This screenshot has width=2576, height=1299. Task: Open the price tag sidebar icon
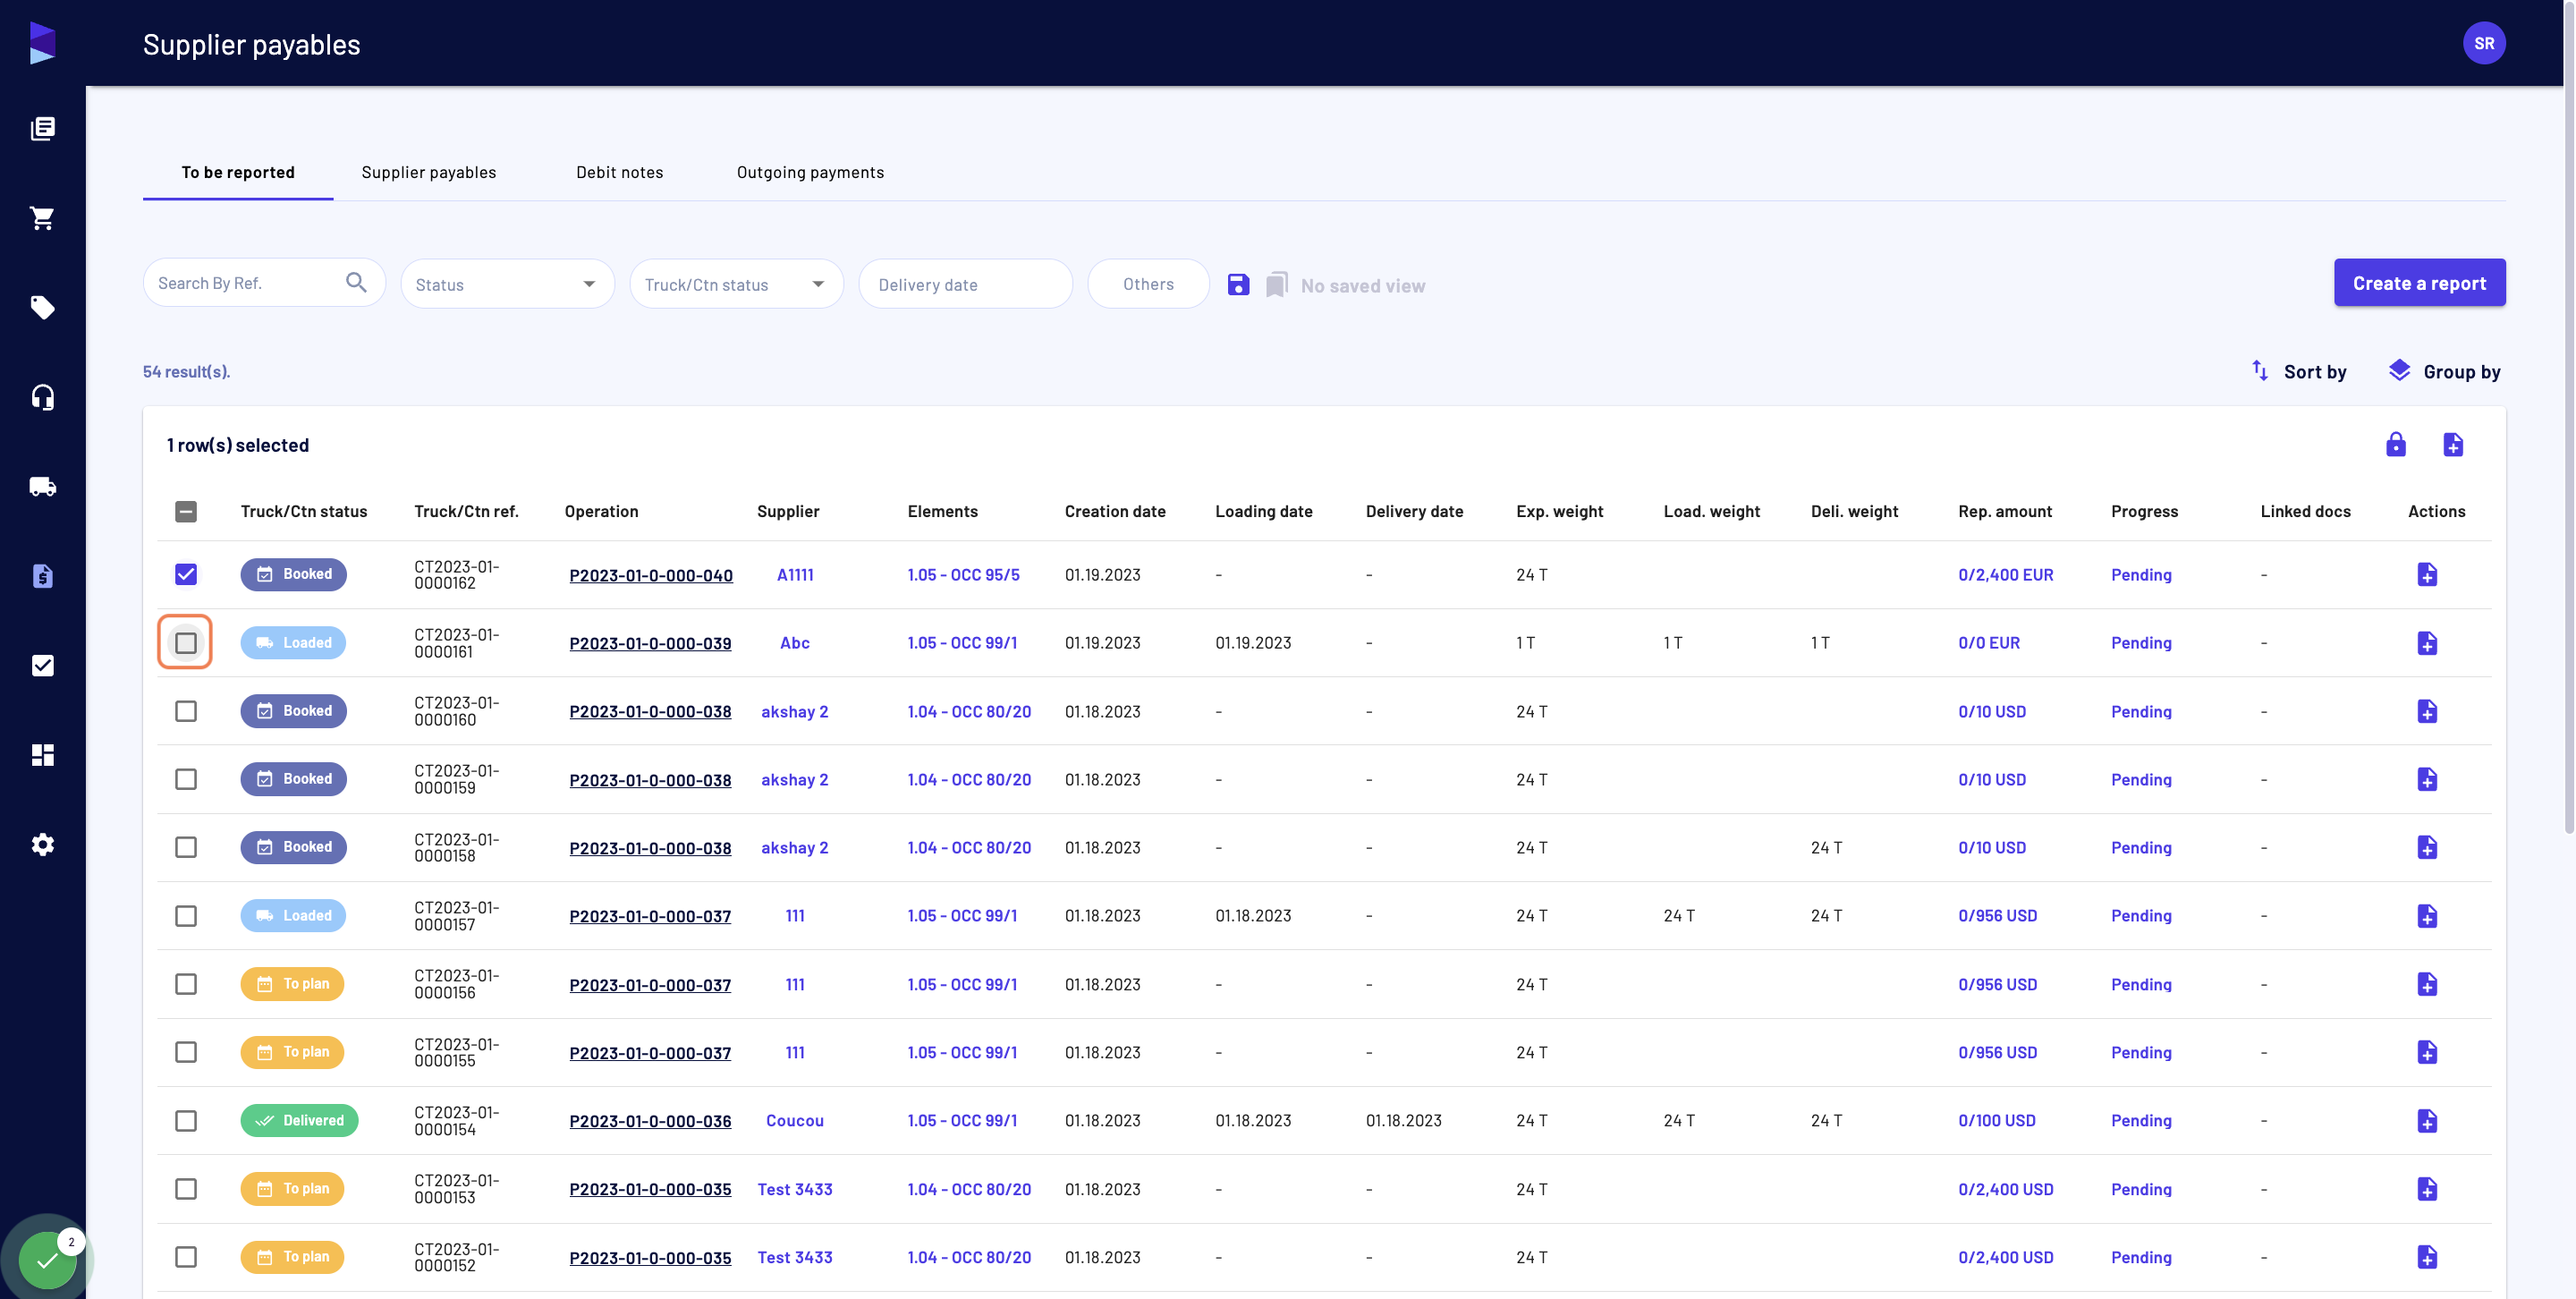[x=42, y=308]
